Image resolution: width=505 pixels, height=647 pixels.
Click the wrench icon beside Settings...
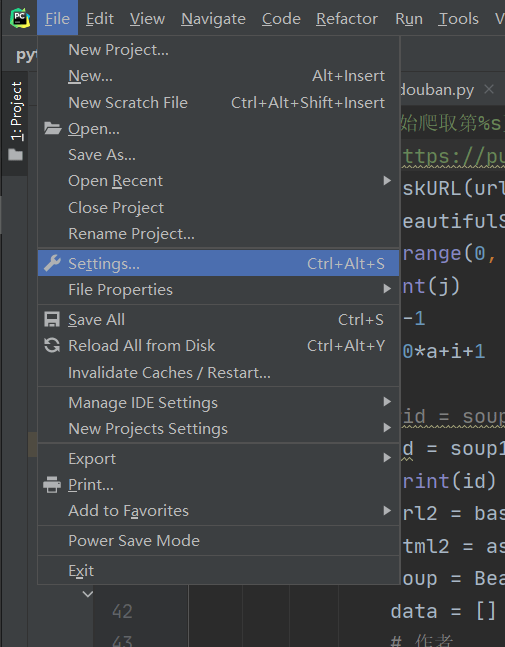pos(52,263)
